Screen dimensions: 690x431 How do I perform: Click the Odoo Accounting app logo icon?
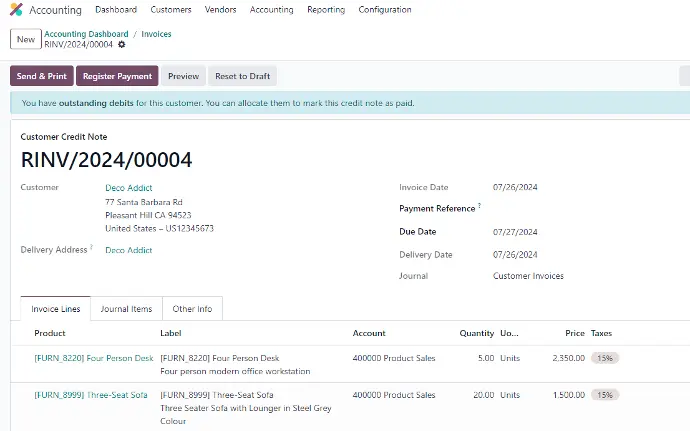tap(16, 9)
